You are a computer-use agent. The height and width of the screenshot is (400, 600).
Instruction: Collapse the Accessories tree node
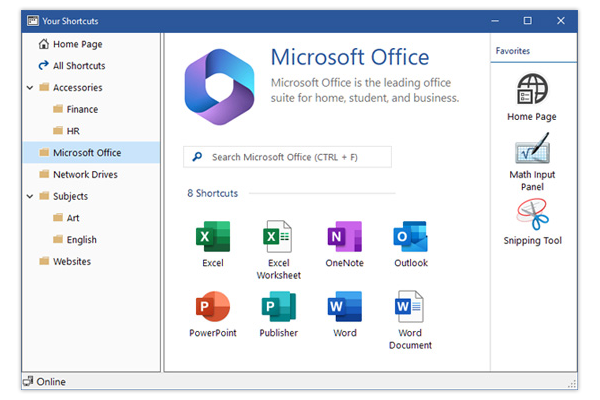pos(30,88)
